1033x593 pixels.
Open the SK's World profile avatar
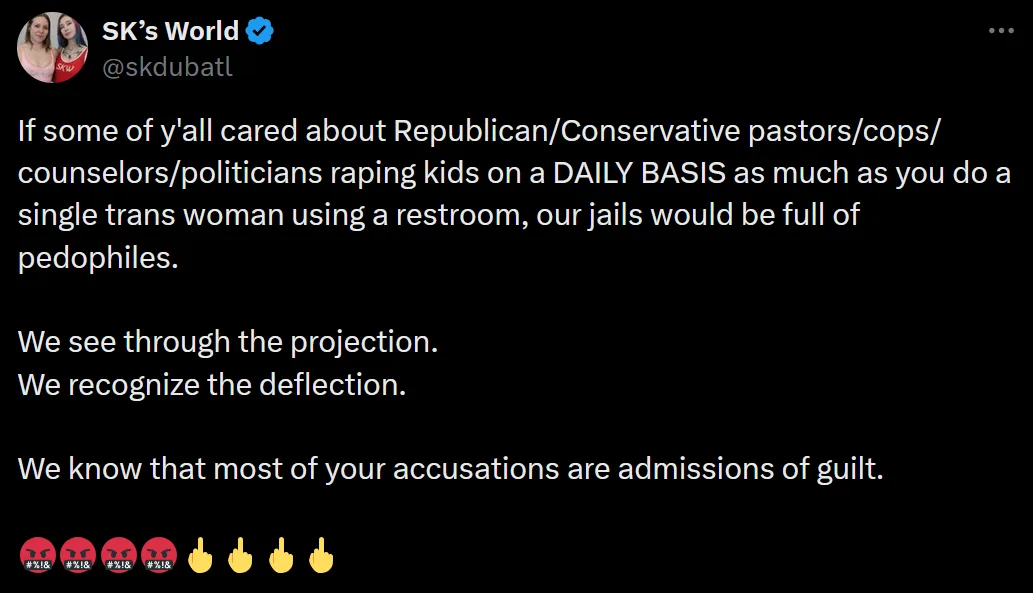pos(53,47)
